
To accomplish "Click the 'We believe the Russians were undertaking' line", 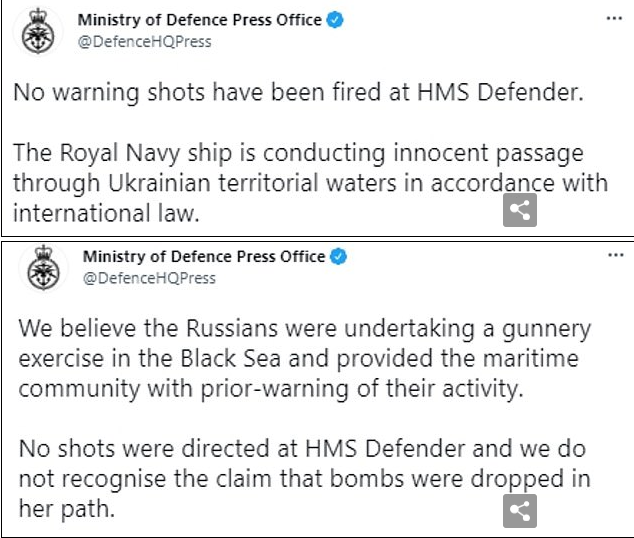I will click(301, 329).
